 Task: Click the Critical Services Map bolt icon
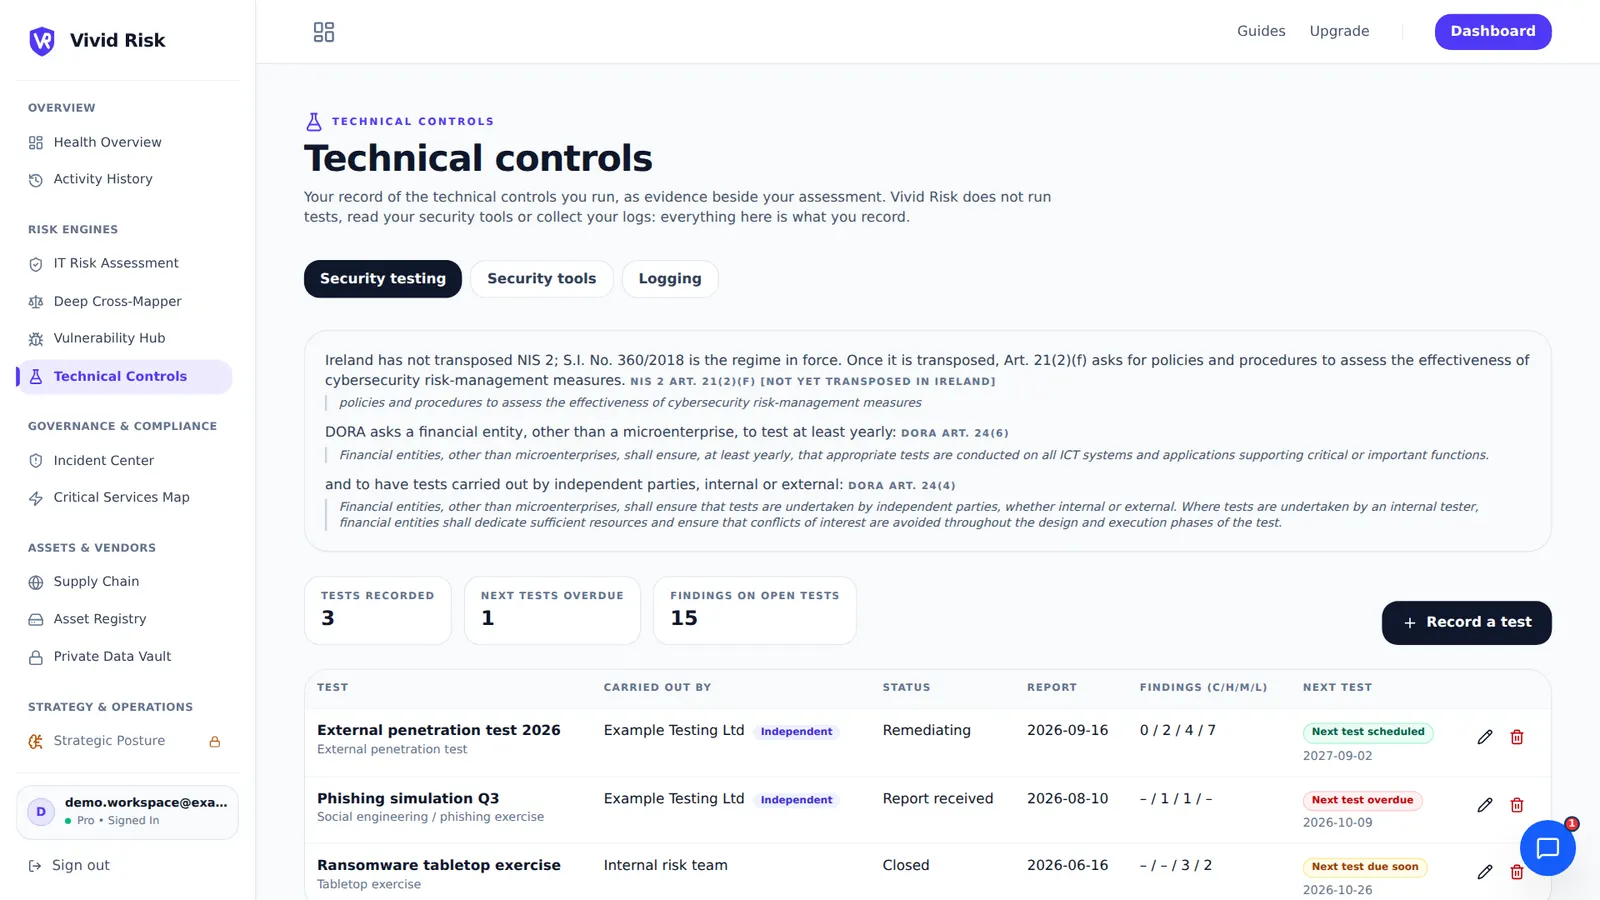(36, 498)
